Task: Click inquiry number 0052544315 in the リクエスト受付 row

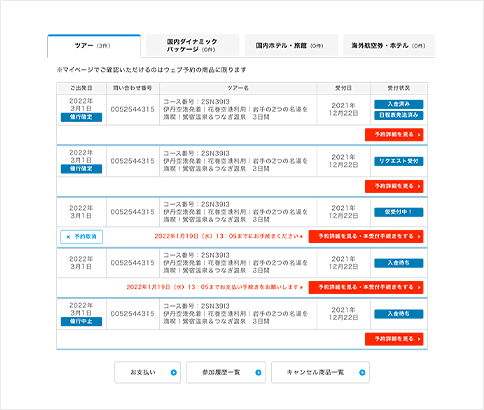Action: coord(133,161)
